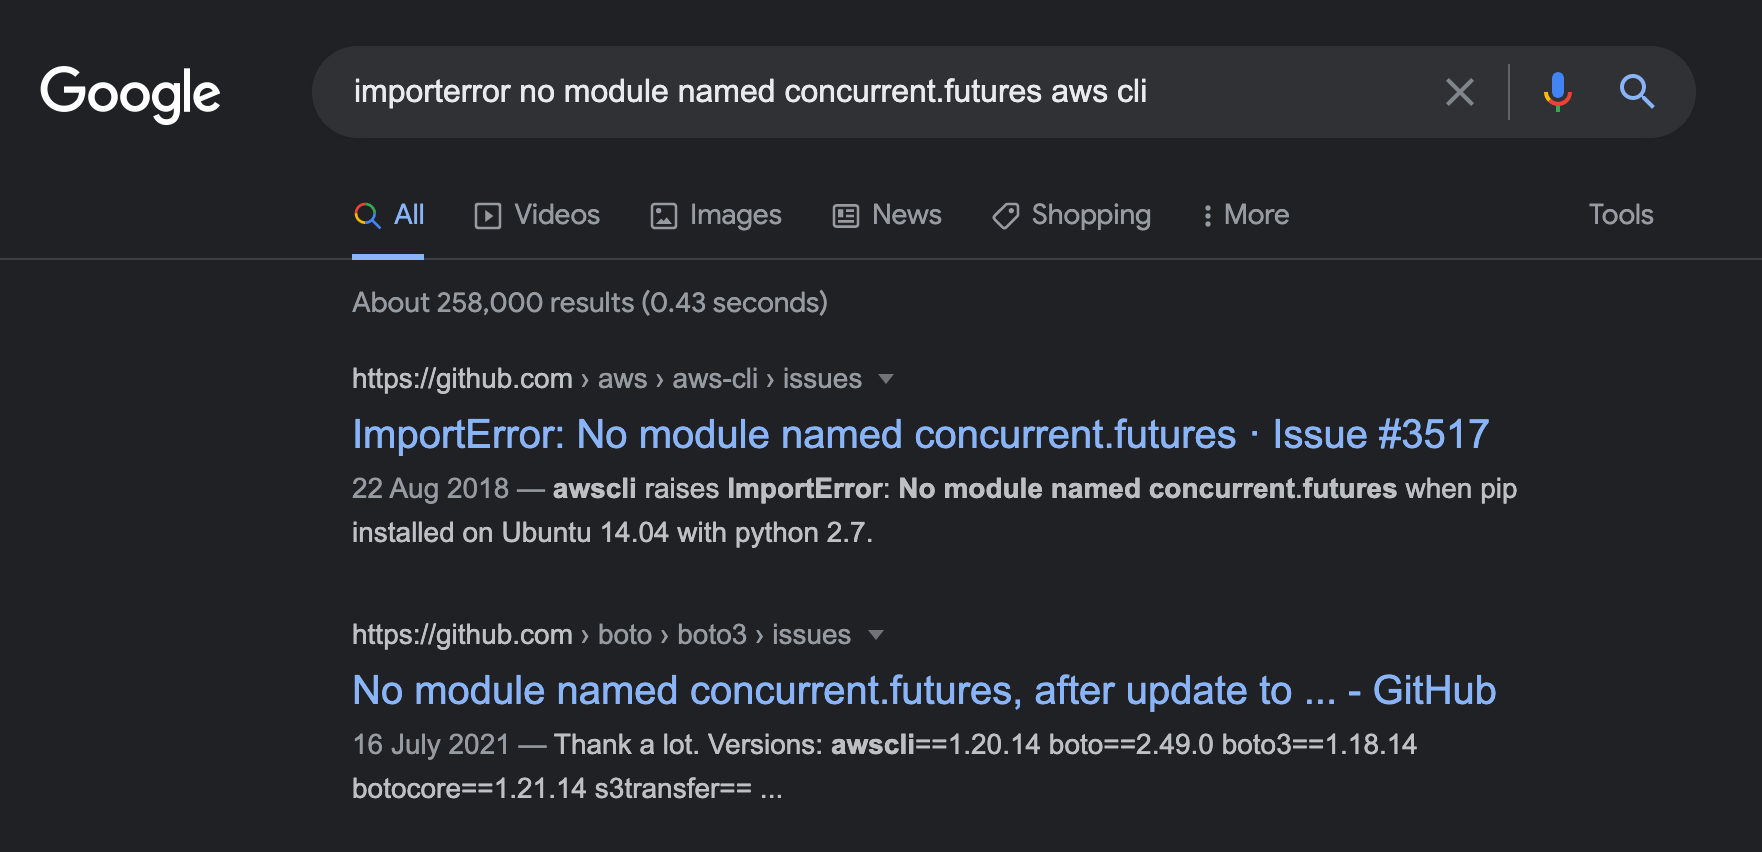Click the Videos play icon
This screenshot has height=852, width=1762.
(488, 216)
